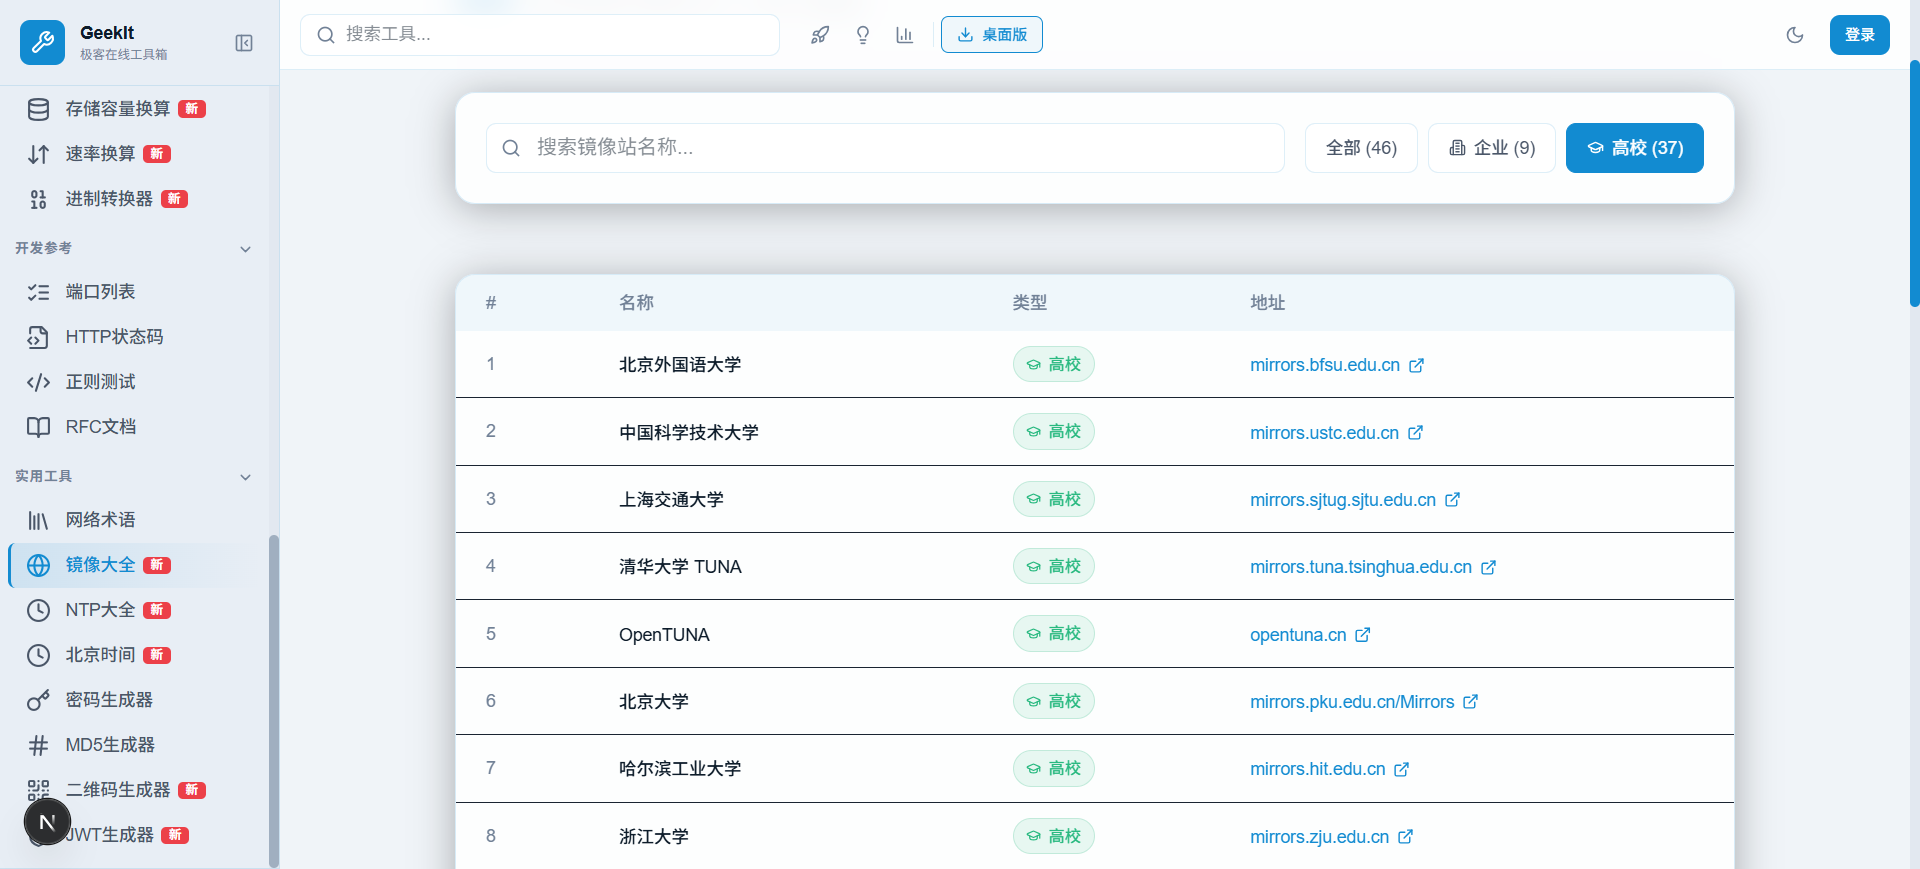Click the 密码生成器 key icon
The width and height of the screenshot is (1920, 869).
(38, 700)
